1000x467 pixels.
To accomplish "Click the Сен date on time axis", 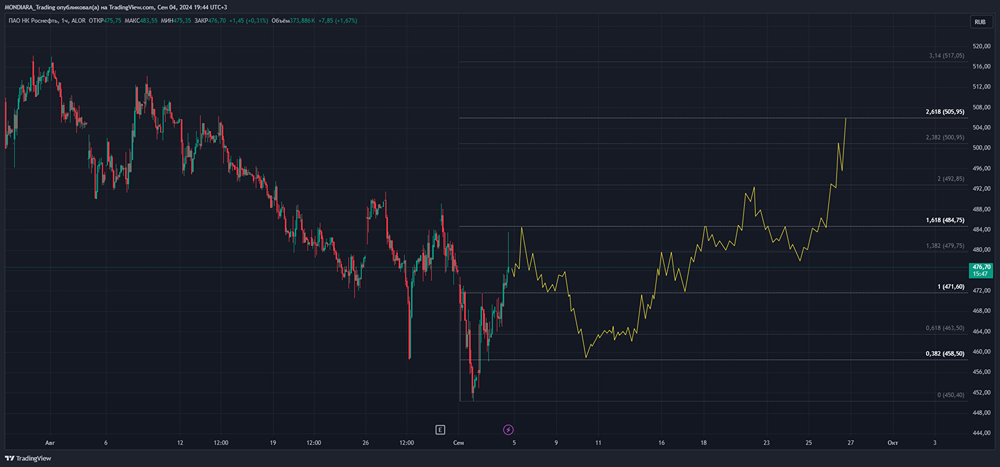I will pyautogui.click(x=459, y=441).
